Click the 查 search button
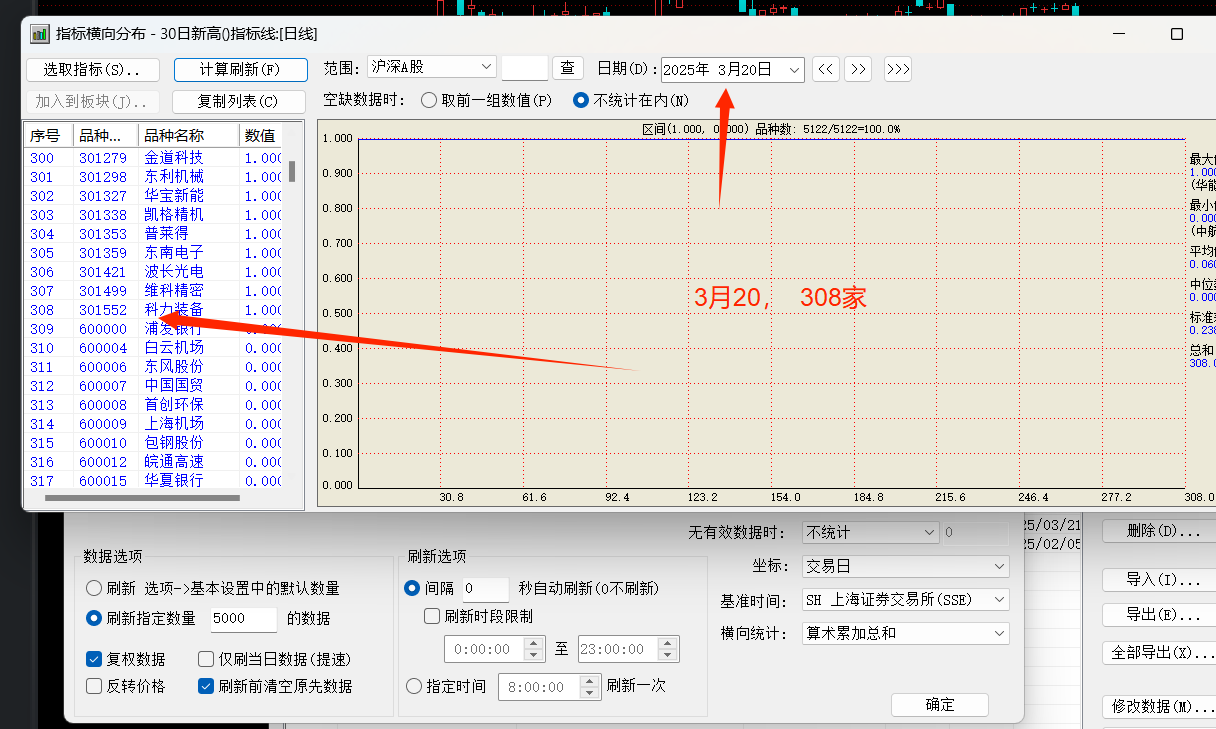This screenshot has height=729, width=1216. click(x=568, y=68)
